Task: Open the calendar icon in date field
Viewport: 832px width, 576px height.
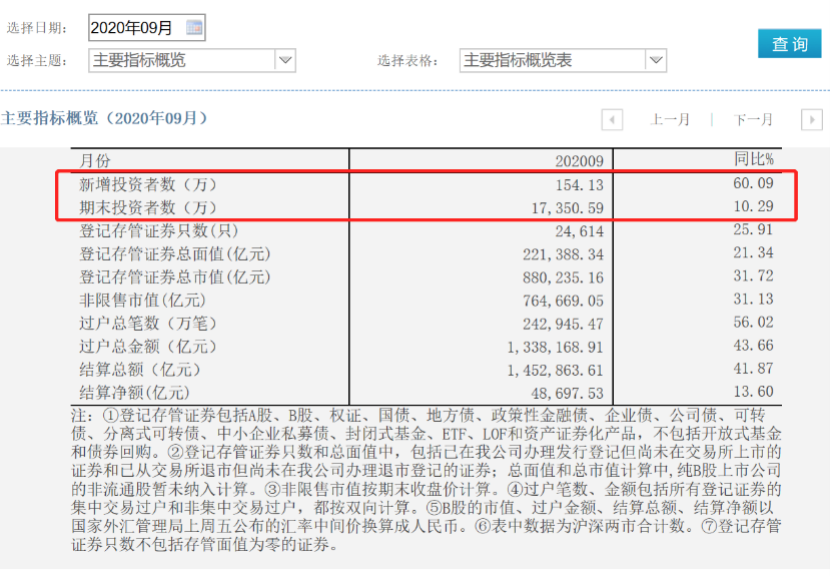Action: pyautogui.click(x=194, y=28)
